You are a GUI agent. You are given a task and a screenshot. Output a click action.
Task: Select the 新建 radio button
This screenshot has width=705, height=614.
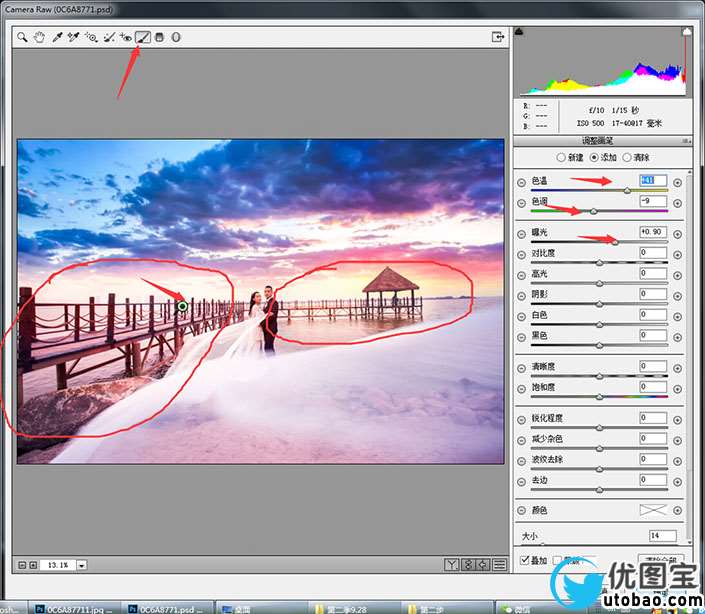[x=561, y=158]
